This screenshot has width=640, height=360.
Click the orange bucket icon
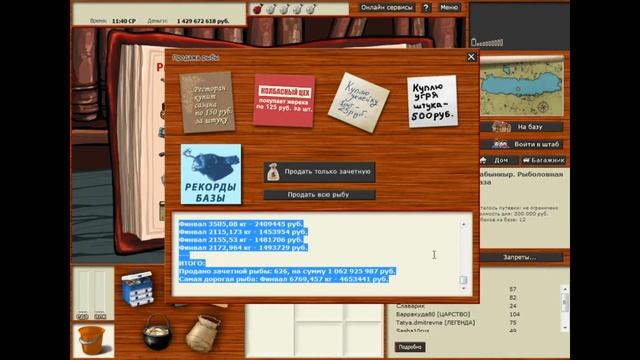point(93,340)
